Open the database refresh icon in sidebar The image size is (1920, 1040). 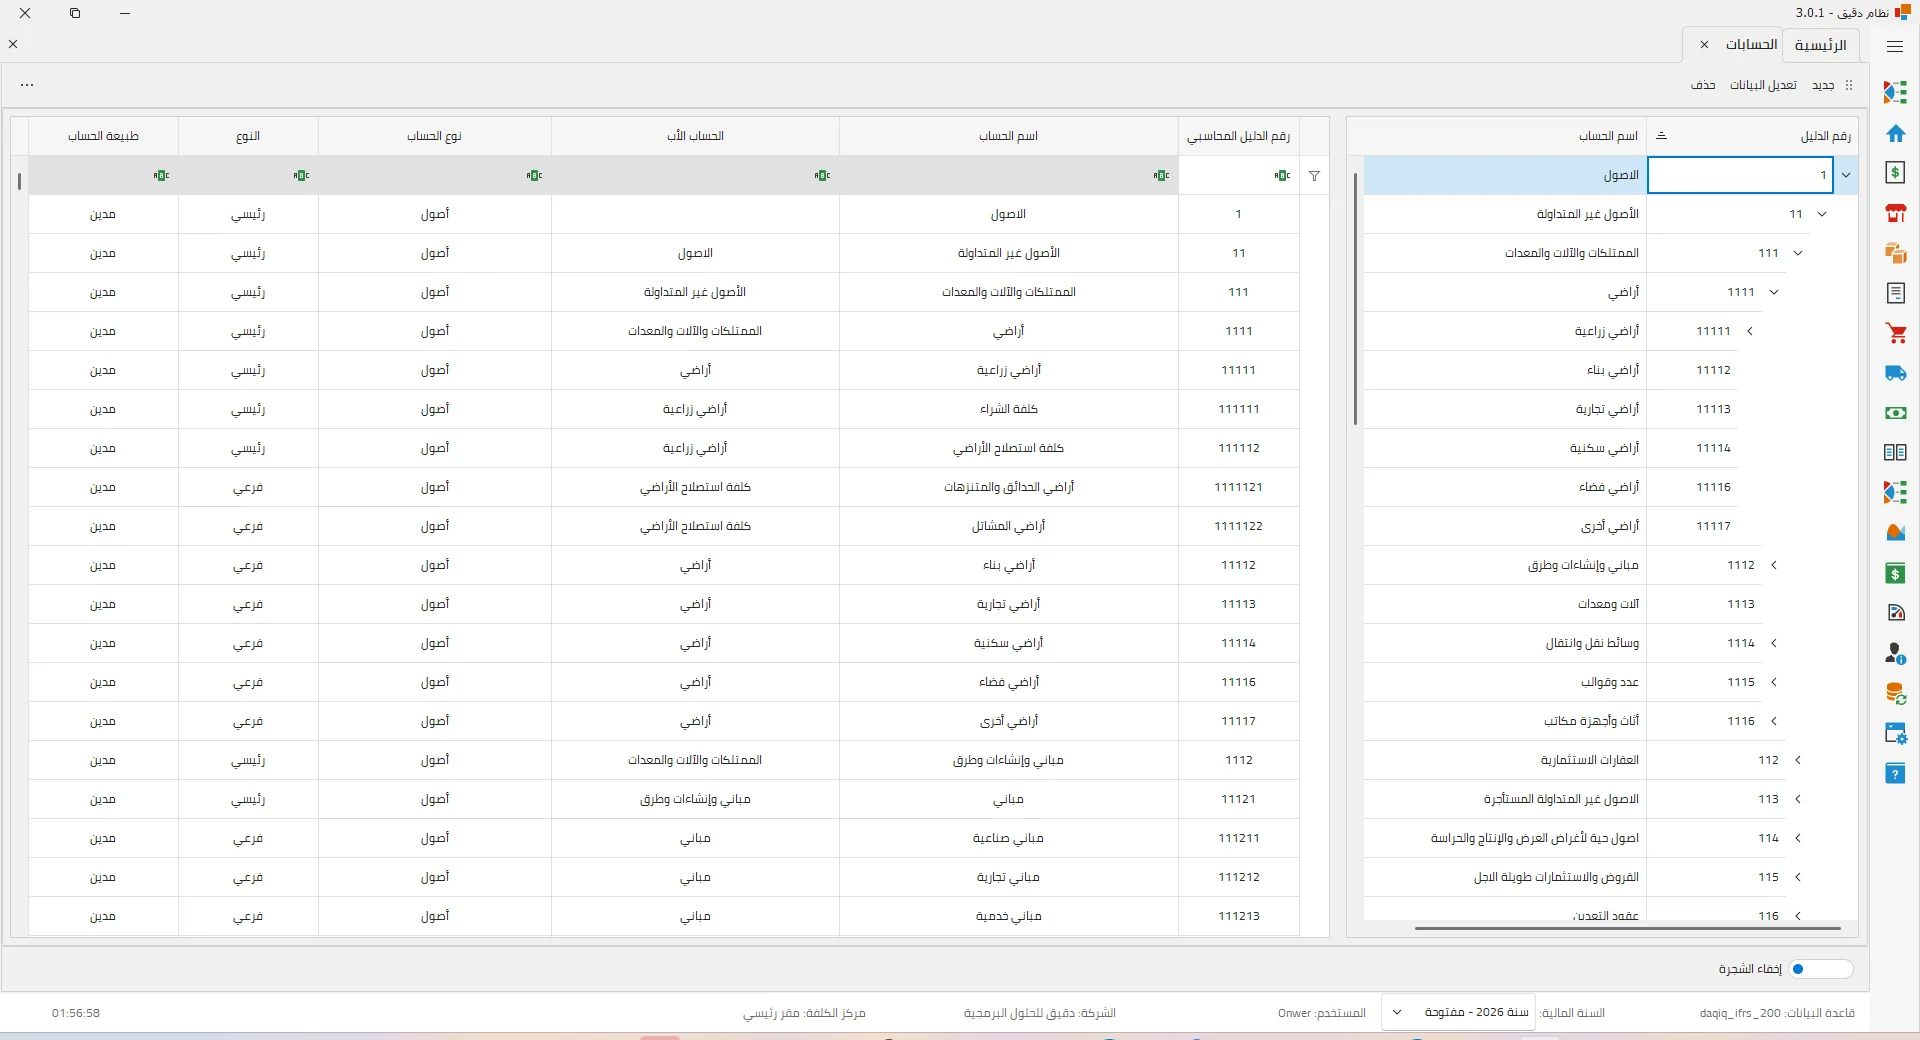[x=1895, y=693]
